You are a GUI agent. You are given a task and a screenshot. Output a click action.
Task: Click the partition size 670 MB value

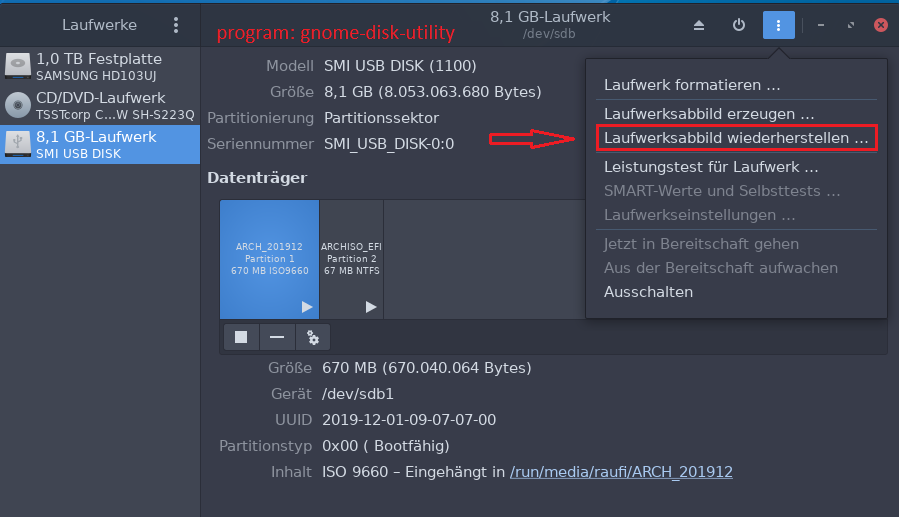[427, 368]
